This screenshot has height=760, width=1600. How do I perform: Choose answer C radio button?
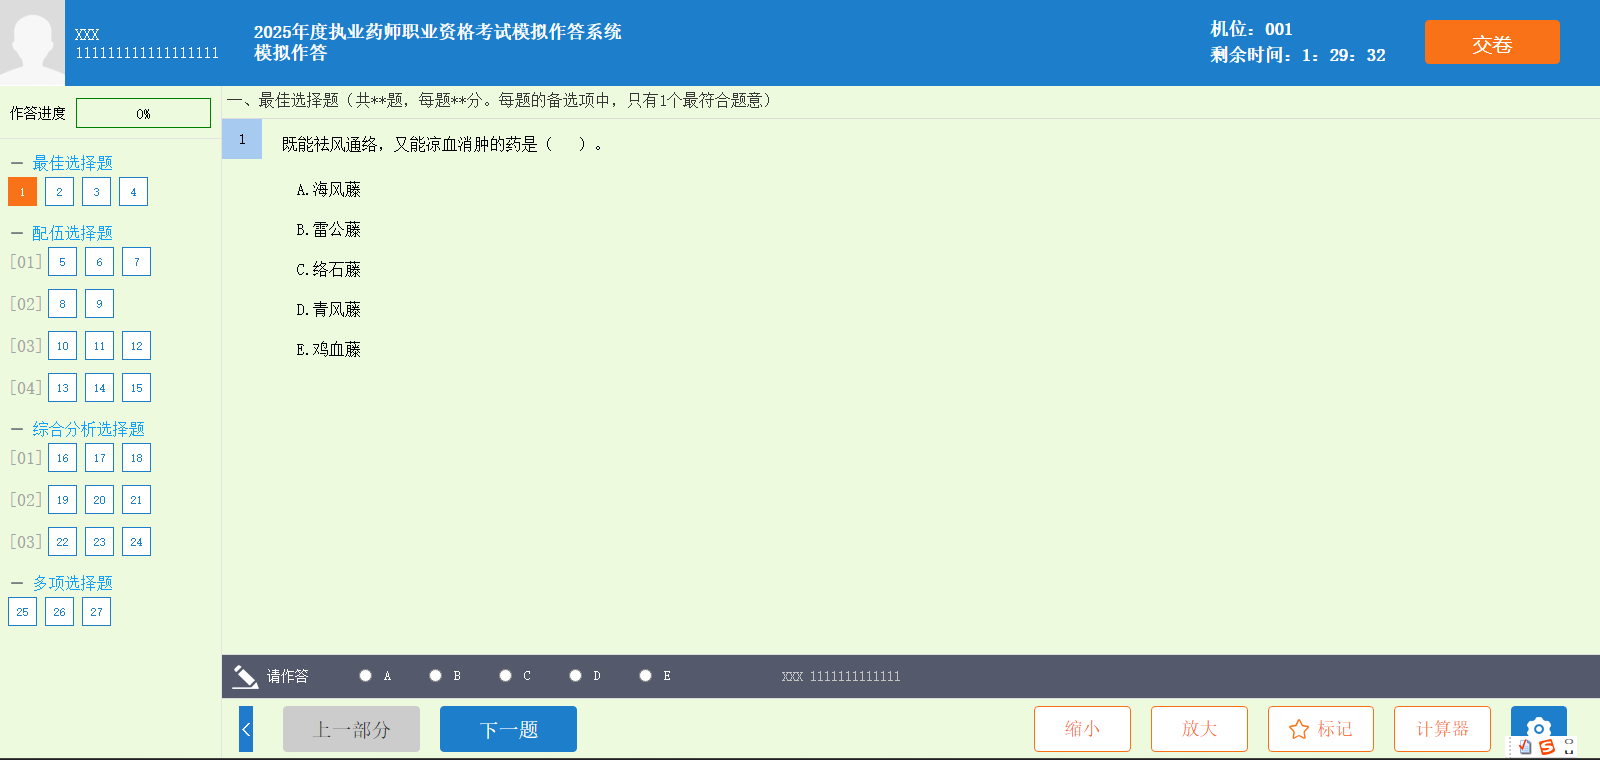[506, 676]
